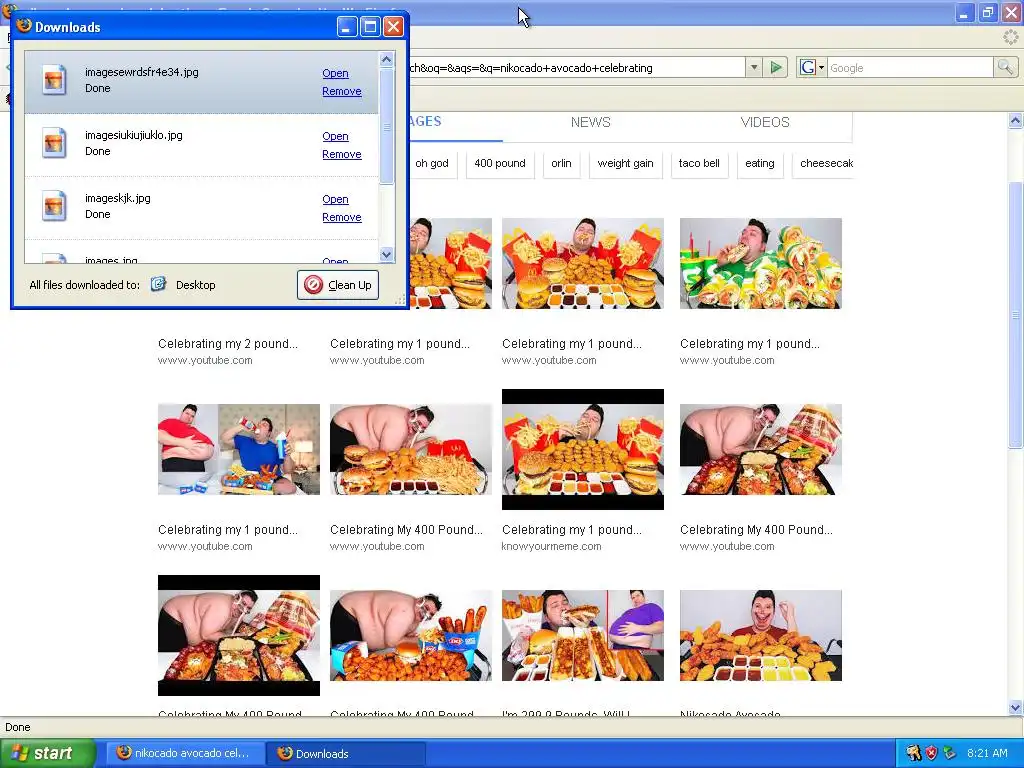
Task: Click the first system tray icon
Action: 913,753
